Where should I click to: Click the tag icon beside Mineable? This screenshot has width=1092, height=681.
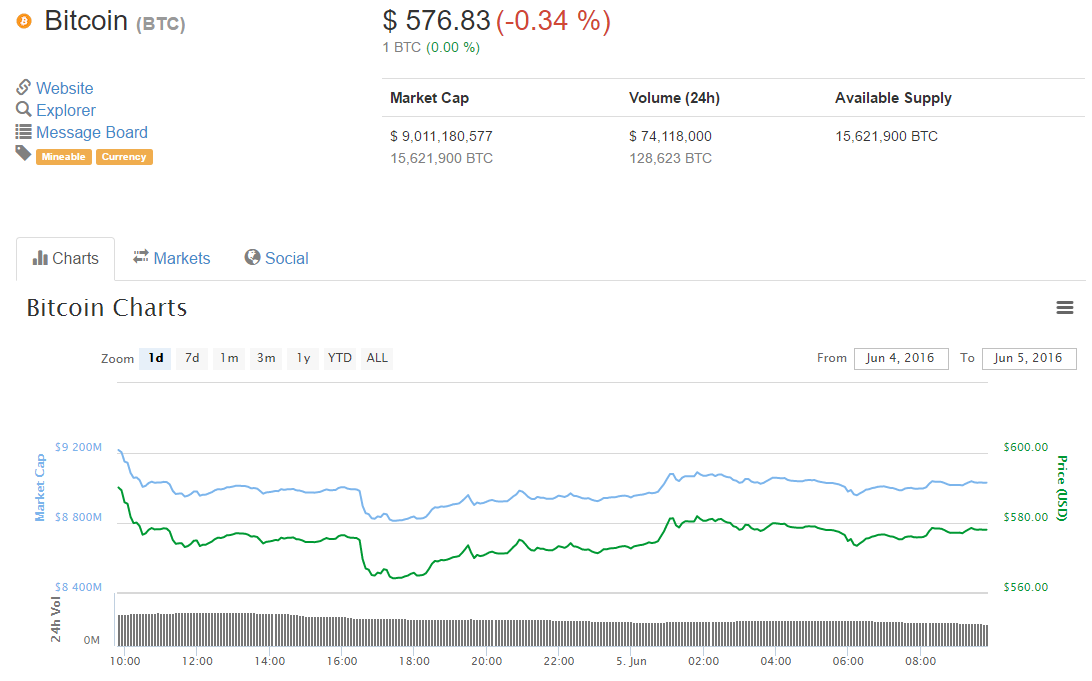(24, 154)
